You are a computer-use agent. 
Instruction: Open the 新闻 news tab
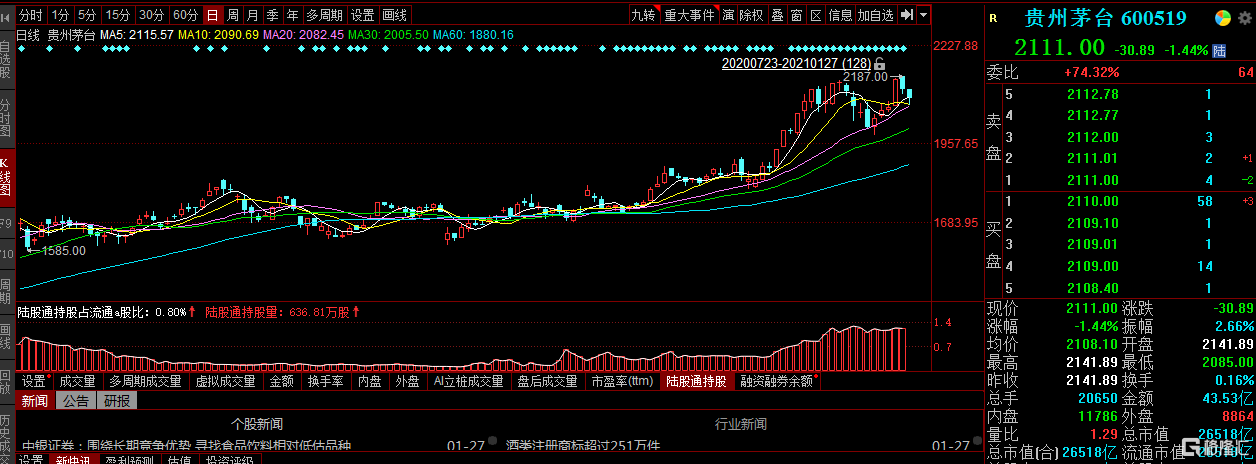coord(35,401)
